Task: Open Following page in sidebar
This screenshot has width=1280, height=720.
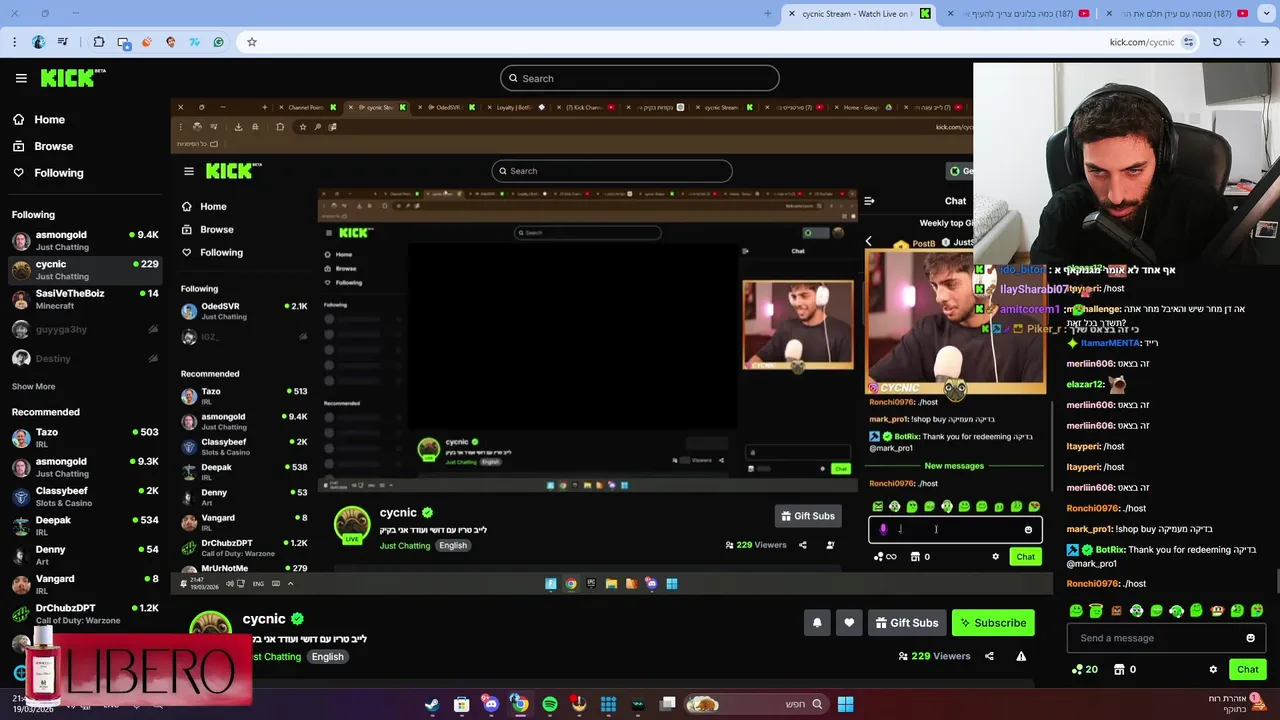Action: click(59, 173)
